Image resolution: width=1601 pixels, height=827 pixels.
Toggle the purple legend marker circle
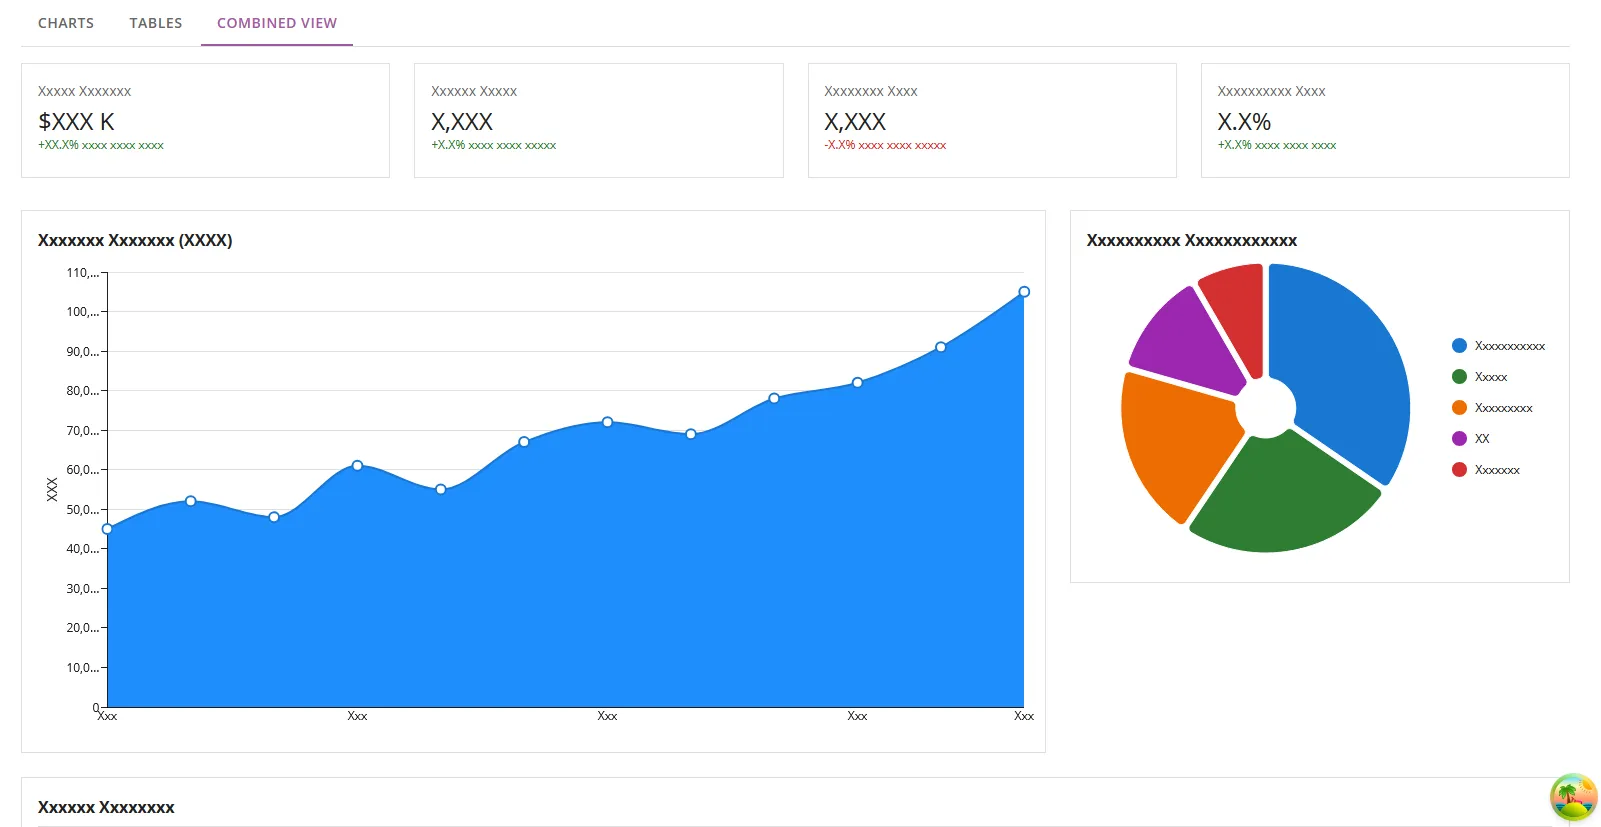point(1459,439)
